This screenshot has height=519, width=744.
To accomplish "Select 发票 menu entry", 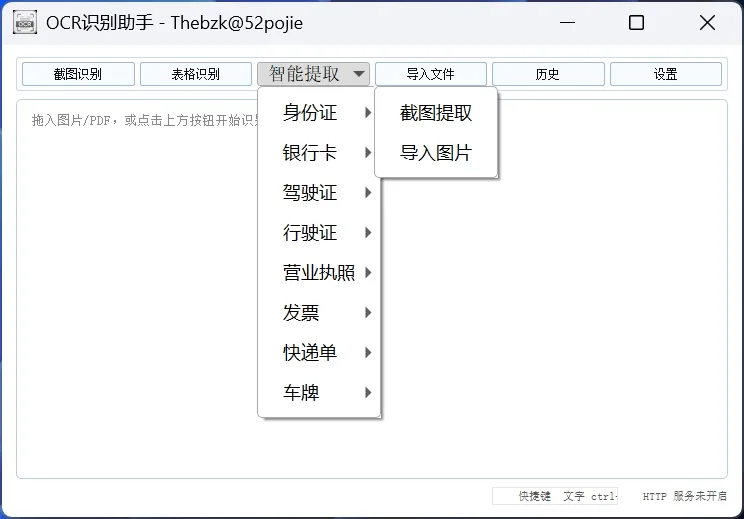I will click(319, 313).
